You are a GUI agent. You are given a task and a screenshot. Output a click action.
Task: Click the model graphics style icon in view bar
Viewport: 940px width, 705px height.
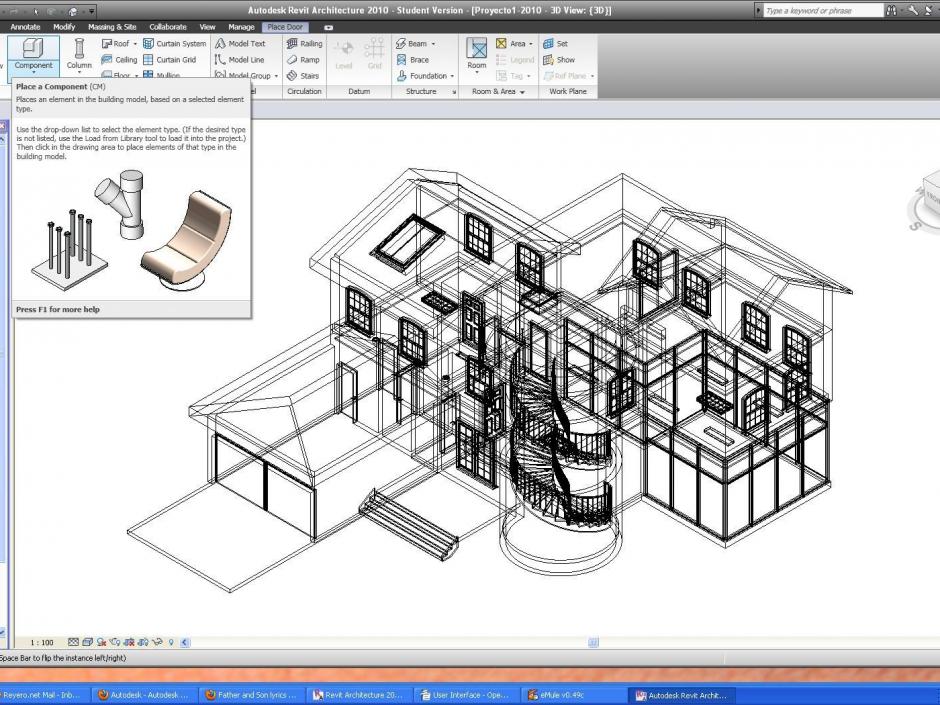pyautogui.click(x=88, y=642)
